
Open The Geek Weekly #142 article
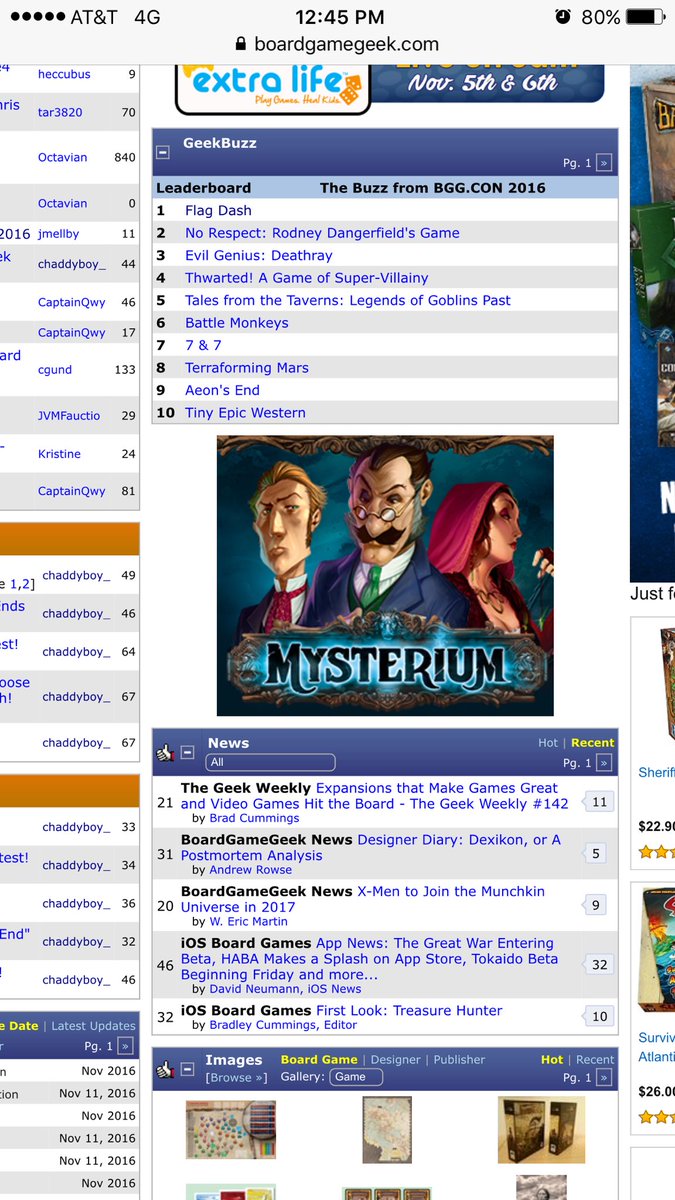(375, 796)
